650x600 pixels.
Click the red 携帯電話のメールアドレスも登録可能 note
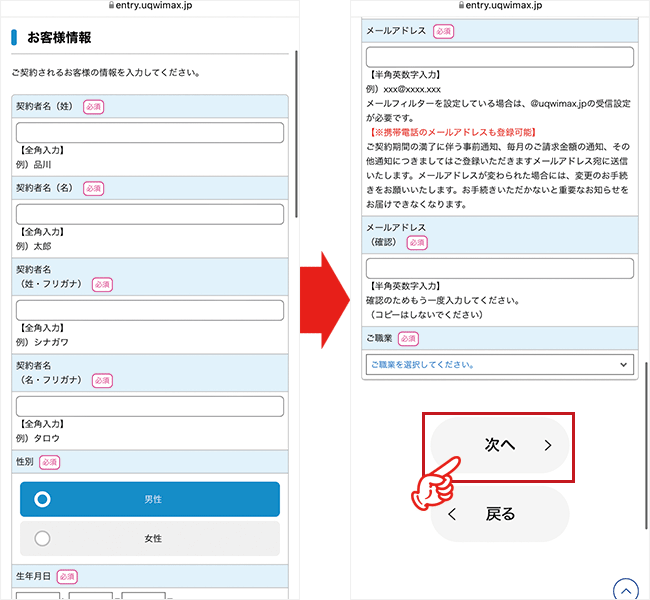[451, 132]
